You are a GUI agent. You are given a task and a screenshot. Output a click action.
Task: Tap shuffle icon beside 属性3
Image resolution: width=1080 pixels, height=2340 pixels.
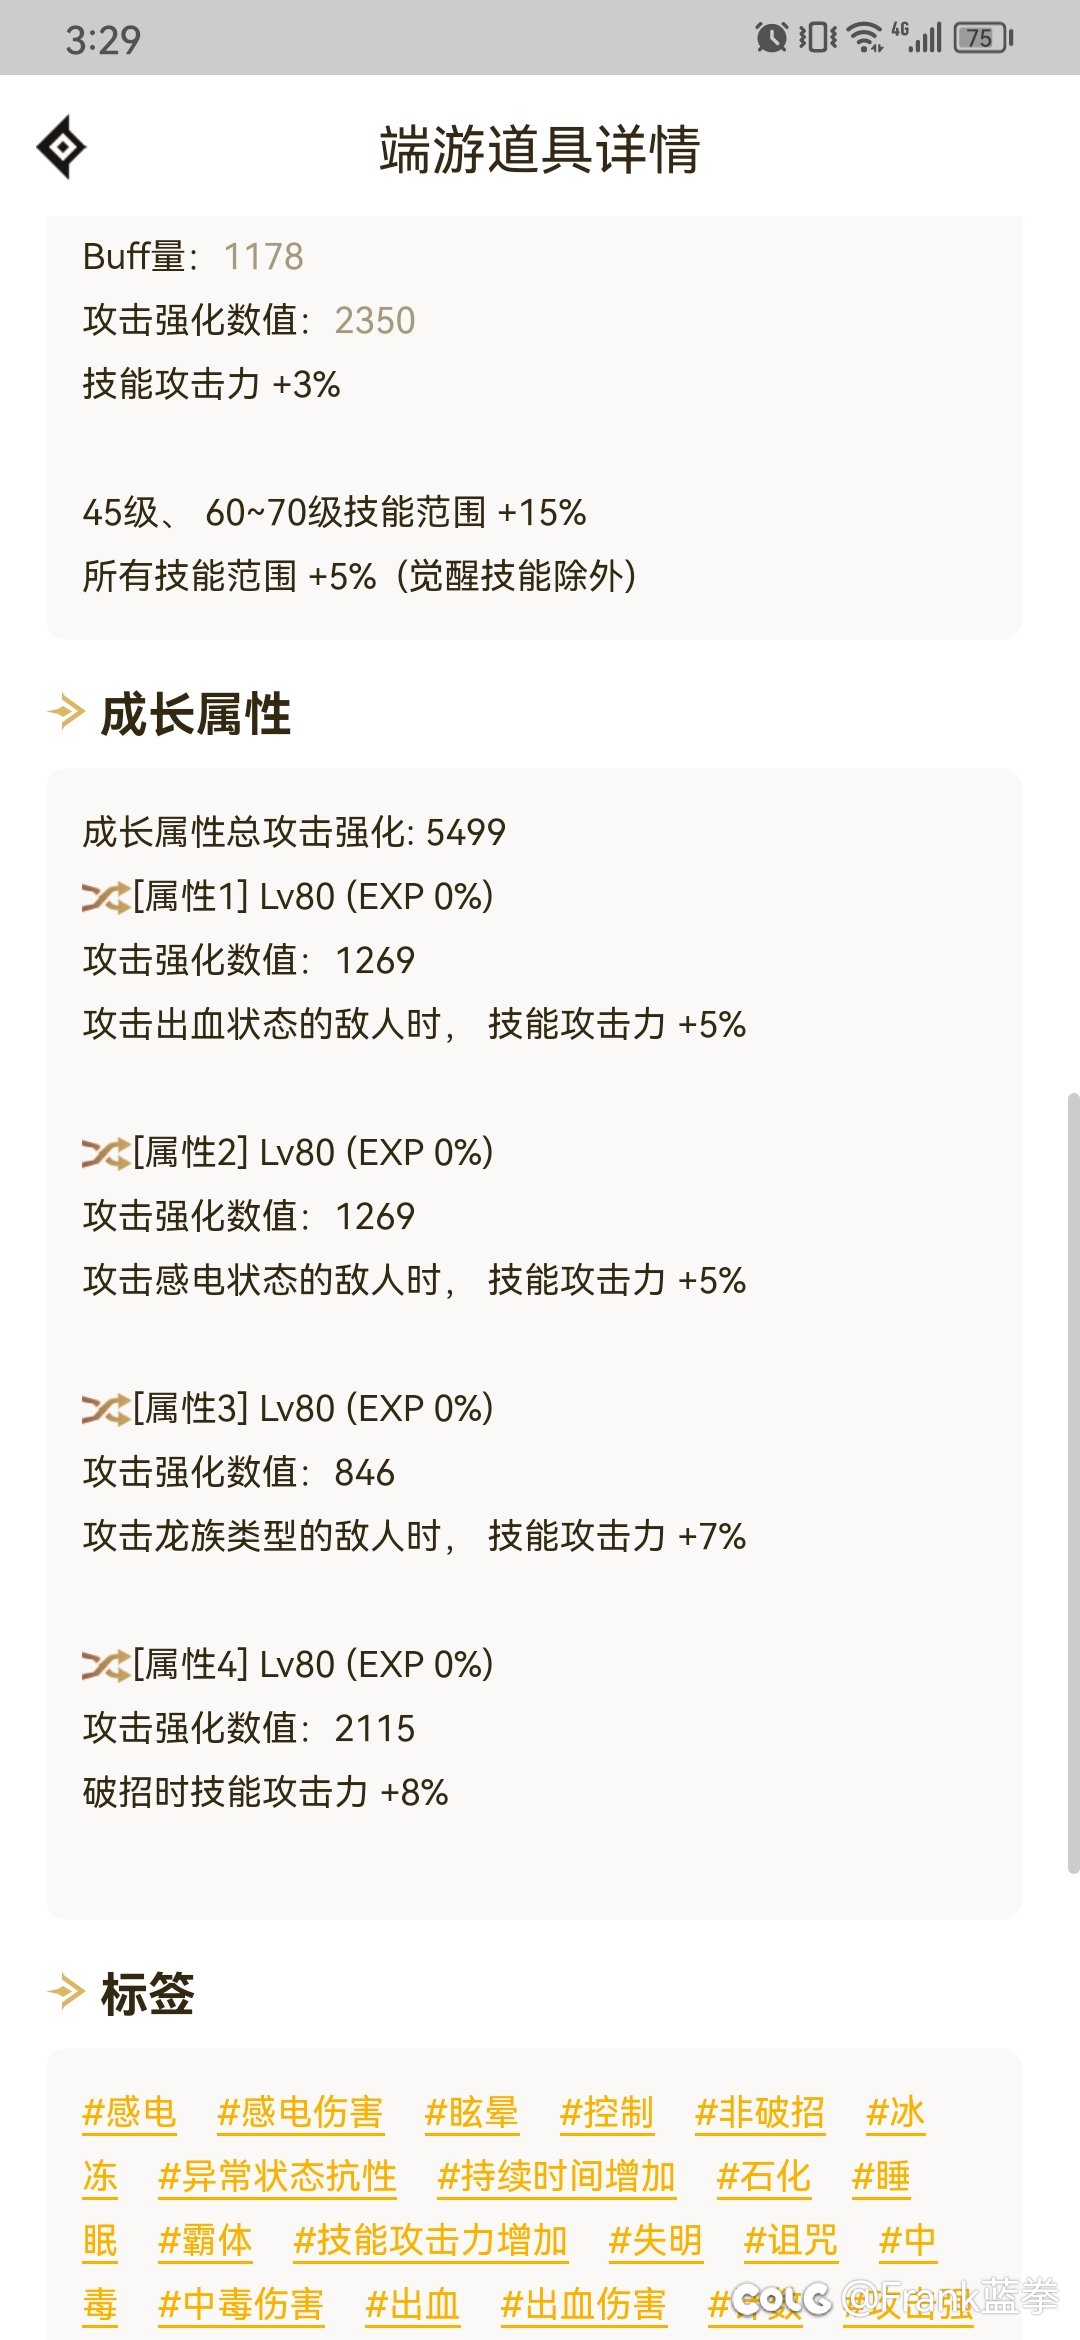tap(106, 1409)
